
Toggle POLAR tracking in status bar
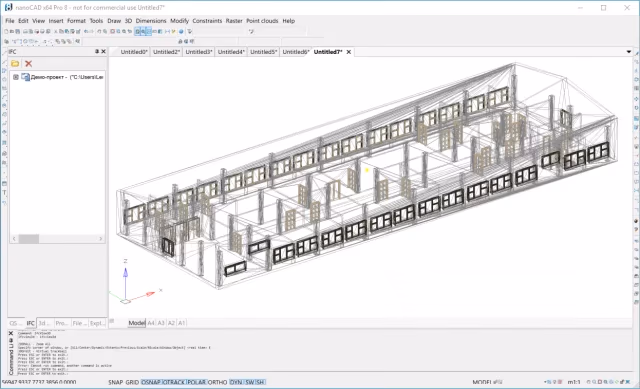point(197,382)
